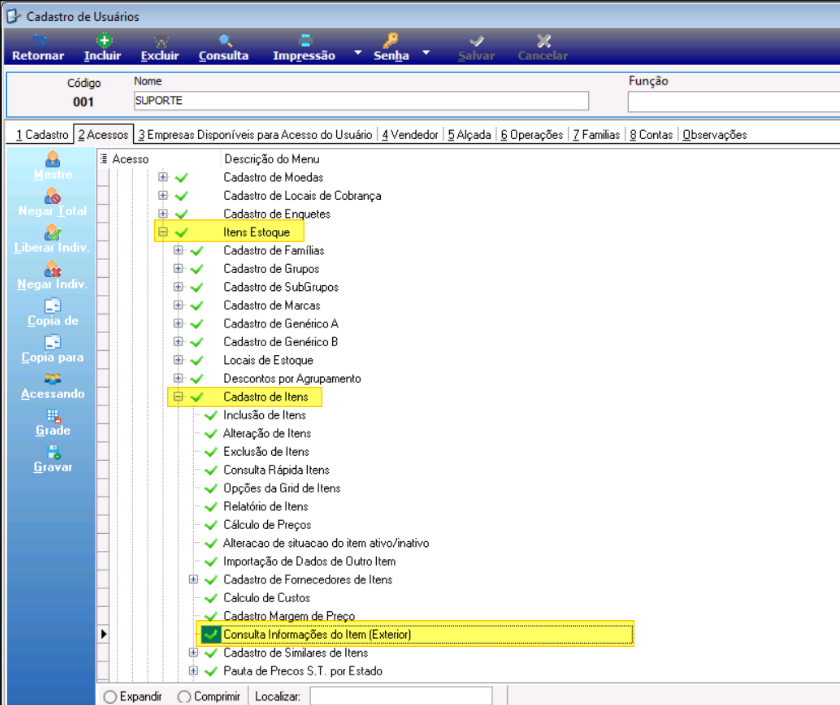Click the Função input field
Viewport: 840px width, 705px height.
pos(733,102)
